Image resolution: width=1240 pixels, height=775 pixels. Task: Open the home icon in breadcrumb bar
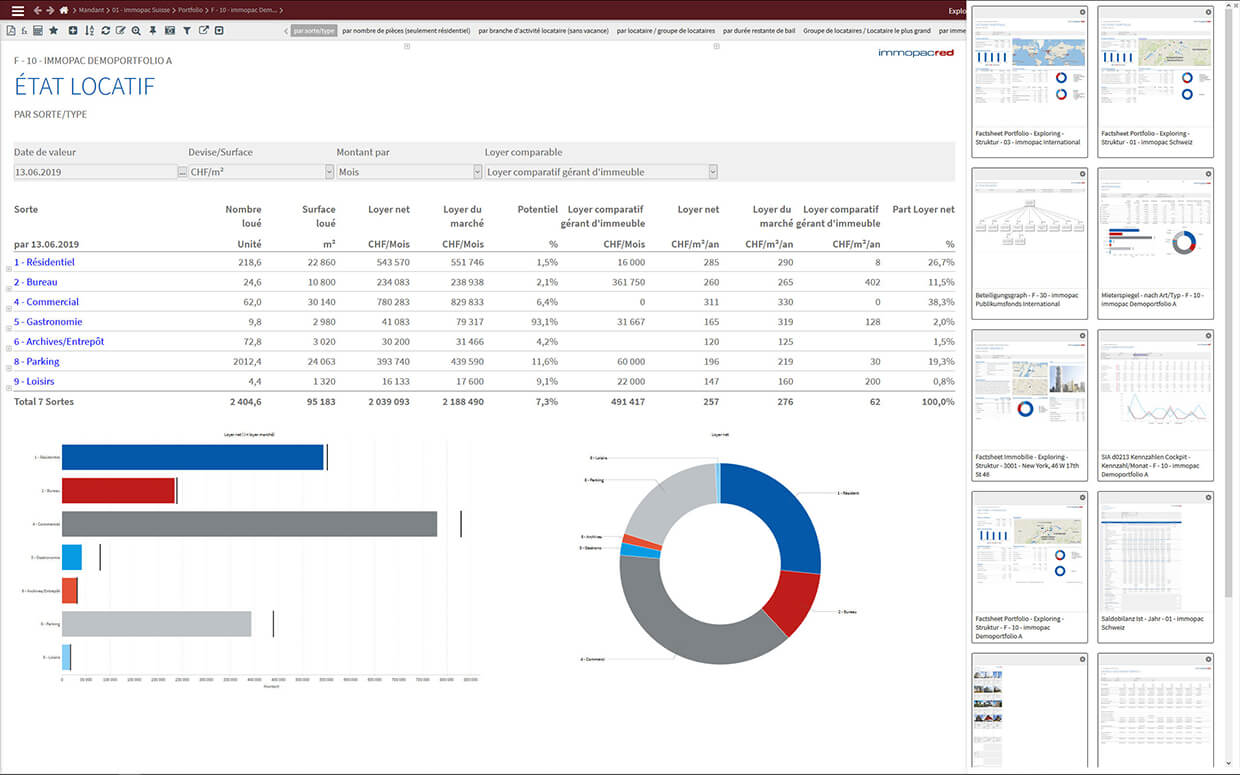pyautogui.click(x=64, y=11)
